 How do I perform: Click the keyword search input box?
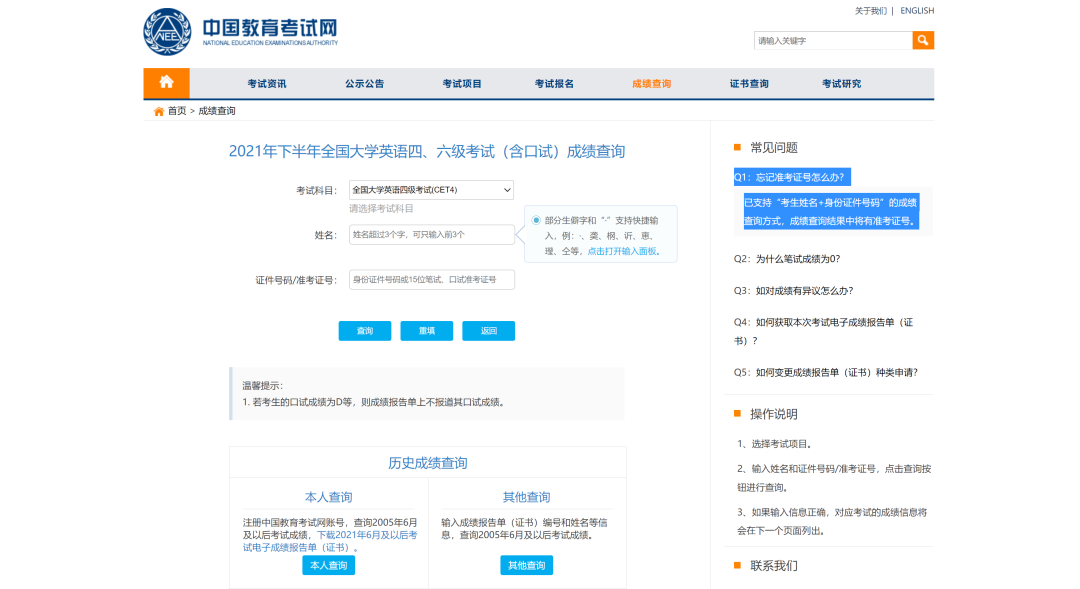click(832, 40)
